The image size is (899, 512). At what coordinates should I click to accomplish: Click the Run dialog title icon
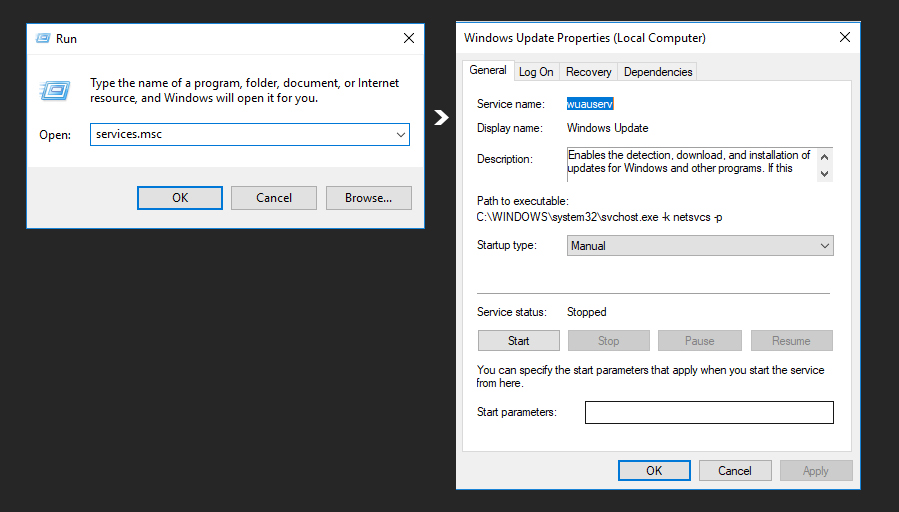43,38
